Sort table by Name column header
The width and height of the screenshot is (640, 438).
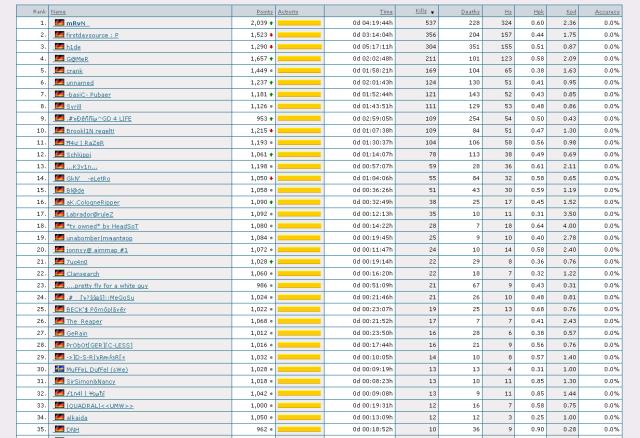tap(58, 11)
